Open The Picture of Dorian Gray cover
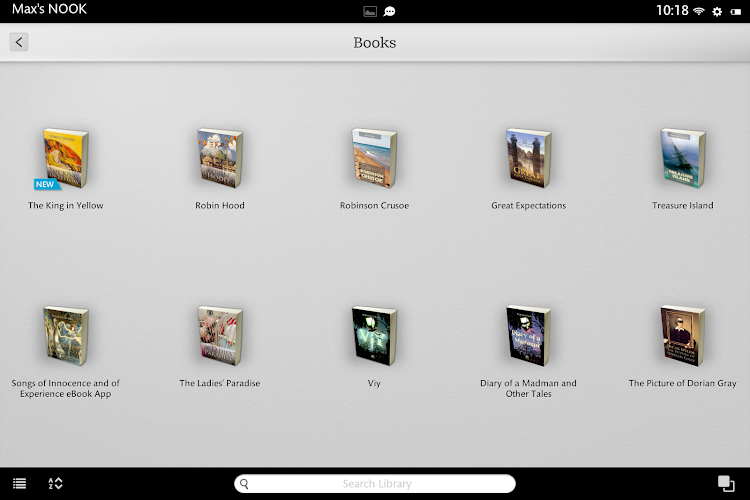This screenshot has width=750, height=500. click(683, 336)
